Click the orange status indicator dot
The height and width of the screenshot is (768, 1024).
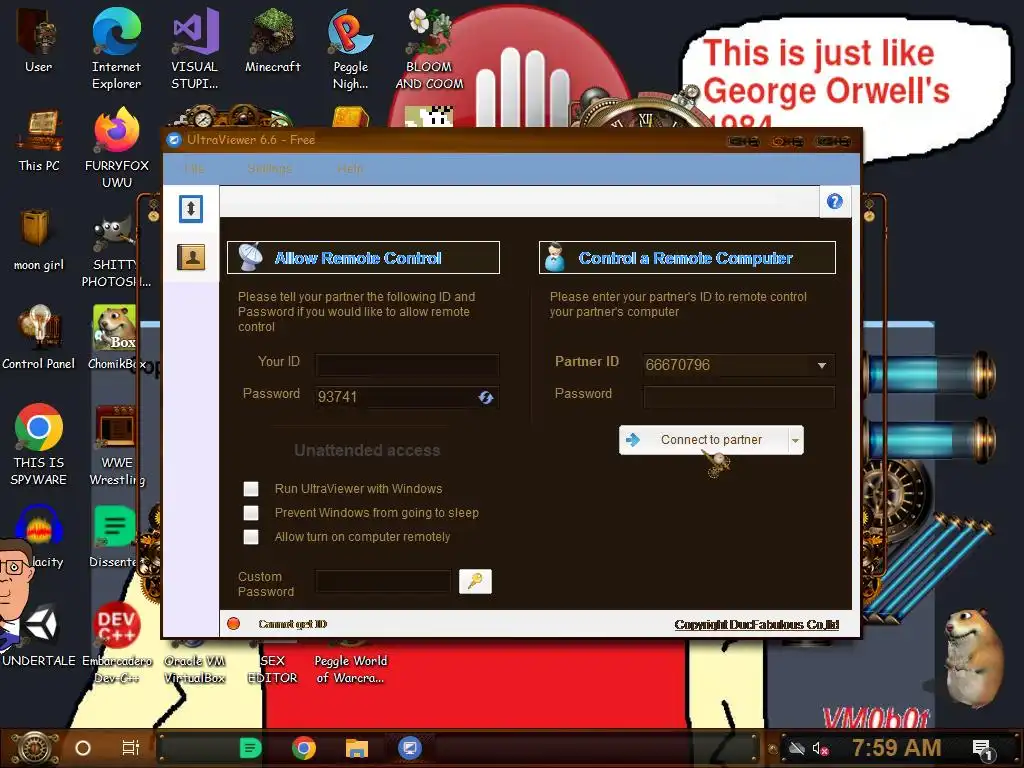[x=233, y=624]
